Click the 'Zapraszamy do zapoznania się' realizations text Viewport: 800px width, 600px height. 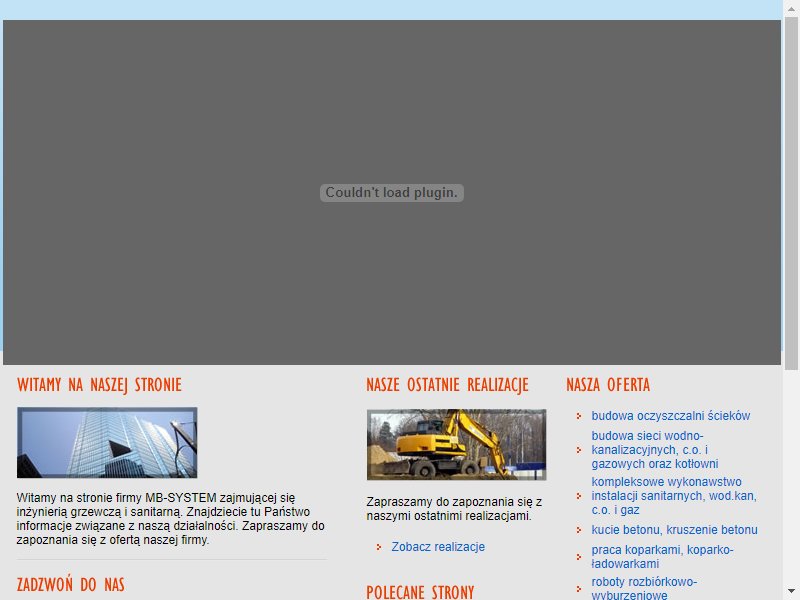click(x=454, y=509)
